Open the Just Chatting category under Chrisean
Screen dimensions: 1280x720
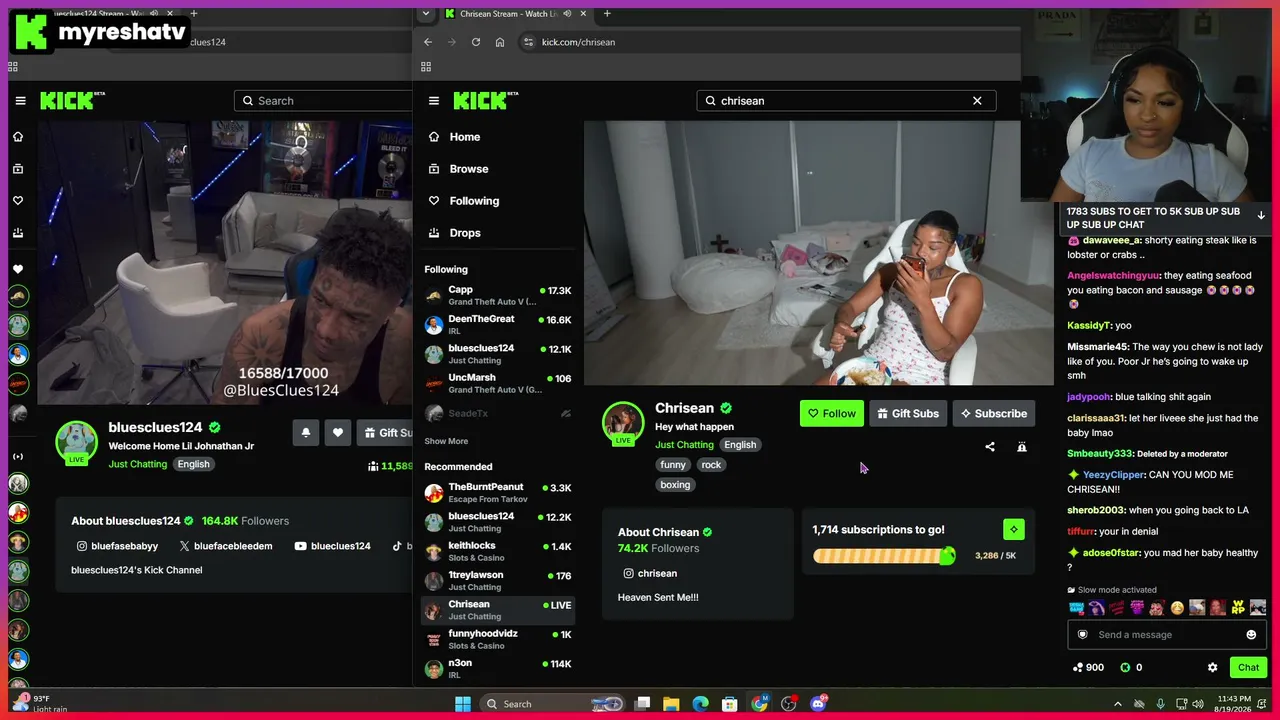pyautogui.click(x=684, y=445)
